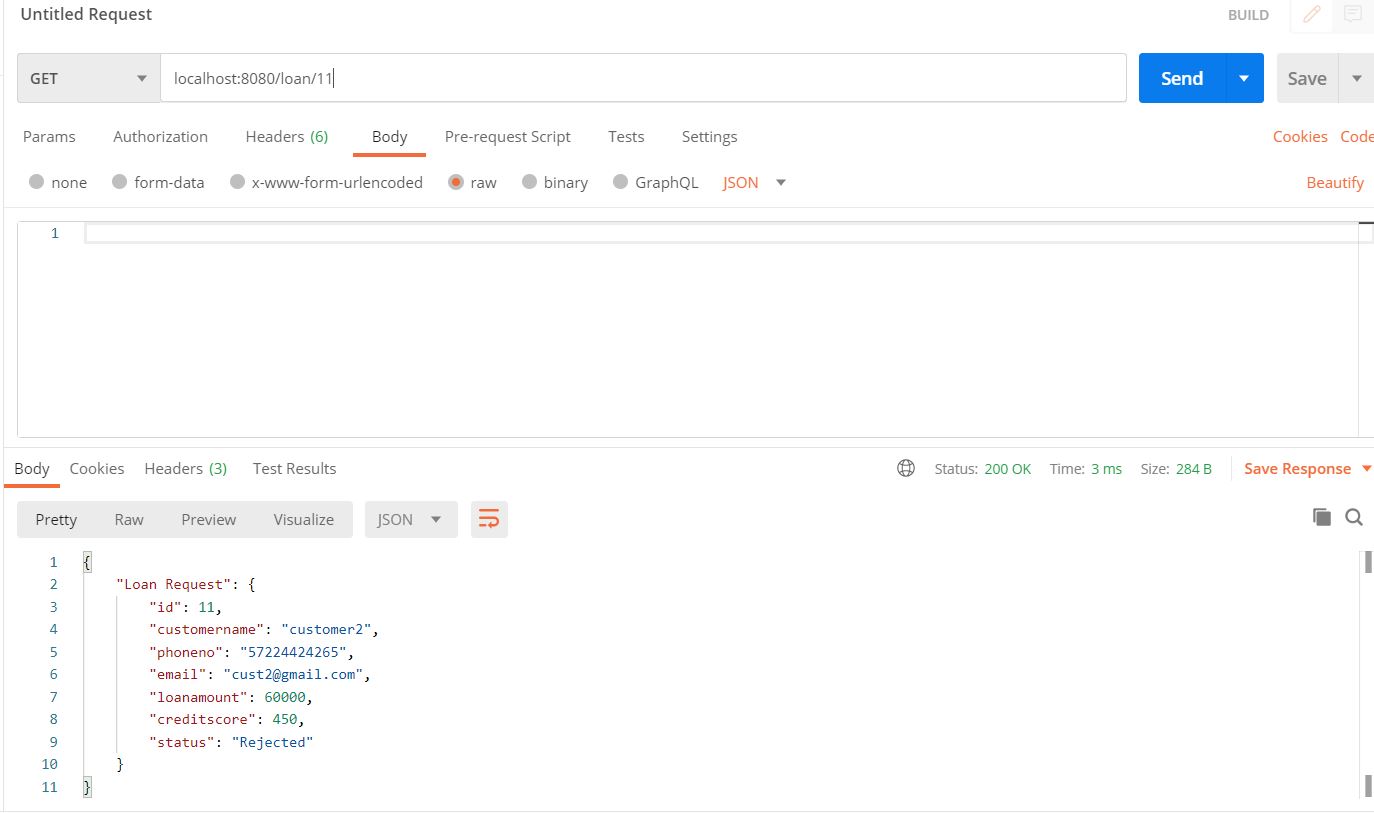This screenshot has height=813, width=1374.
Task: Open the Authorization tab
Action: 160,136
